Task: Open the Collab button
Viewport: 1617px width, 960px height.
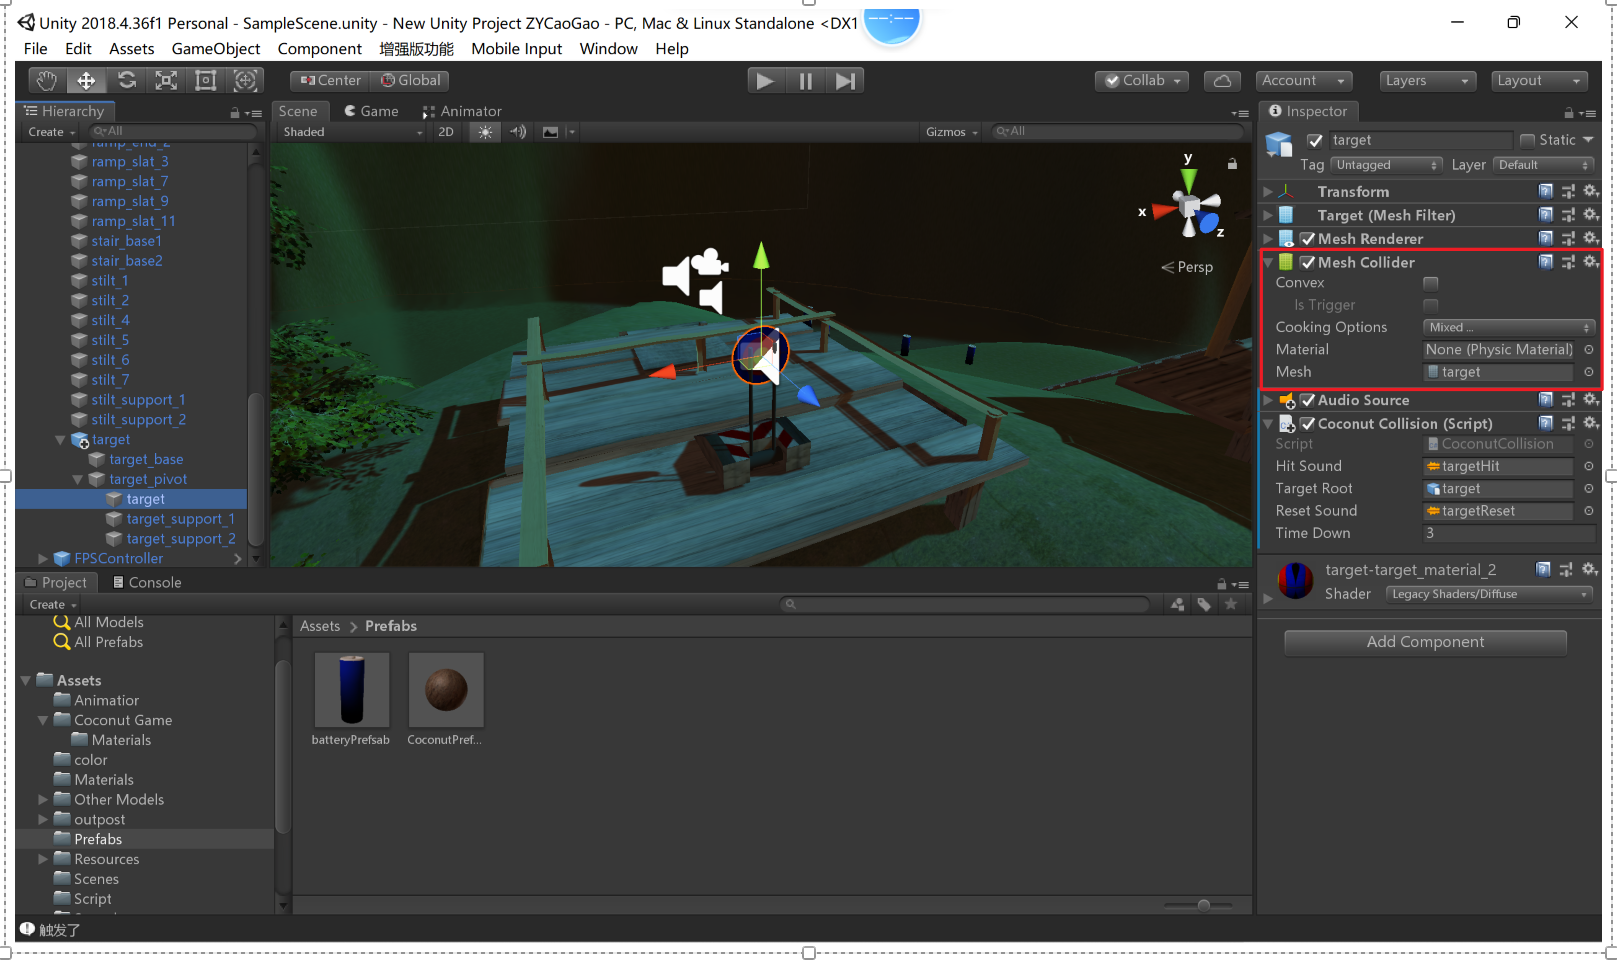Action: pos(1141,81)
